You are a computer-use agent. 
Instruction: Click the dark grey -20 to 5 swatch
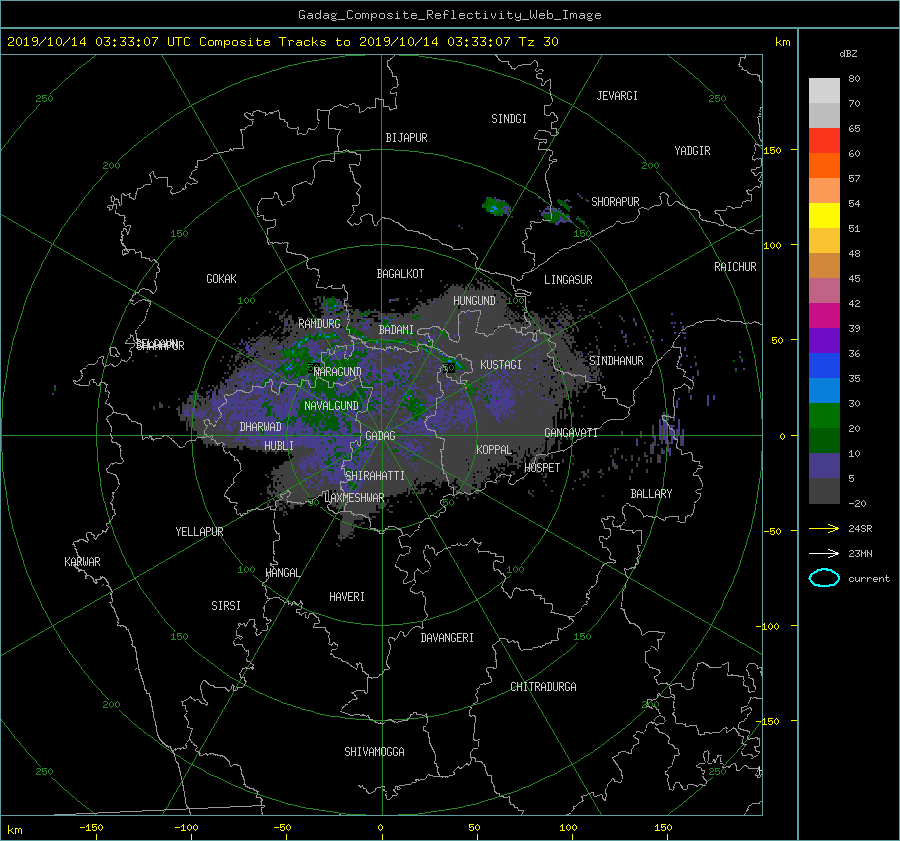point(824,491)
